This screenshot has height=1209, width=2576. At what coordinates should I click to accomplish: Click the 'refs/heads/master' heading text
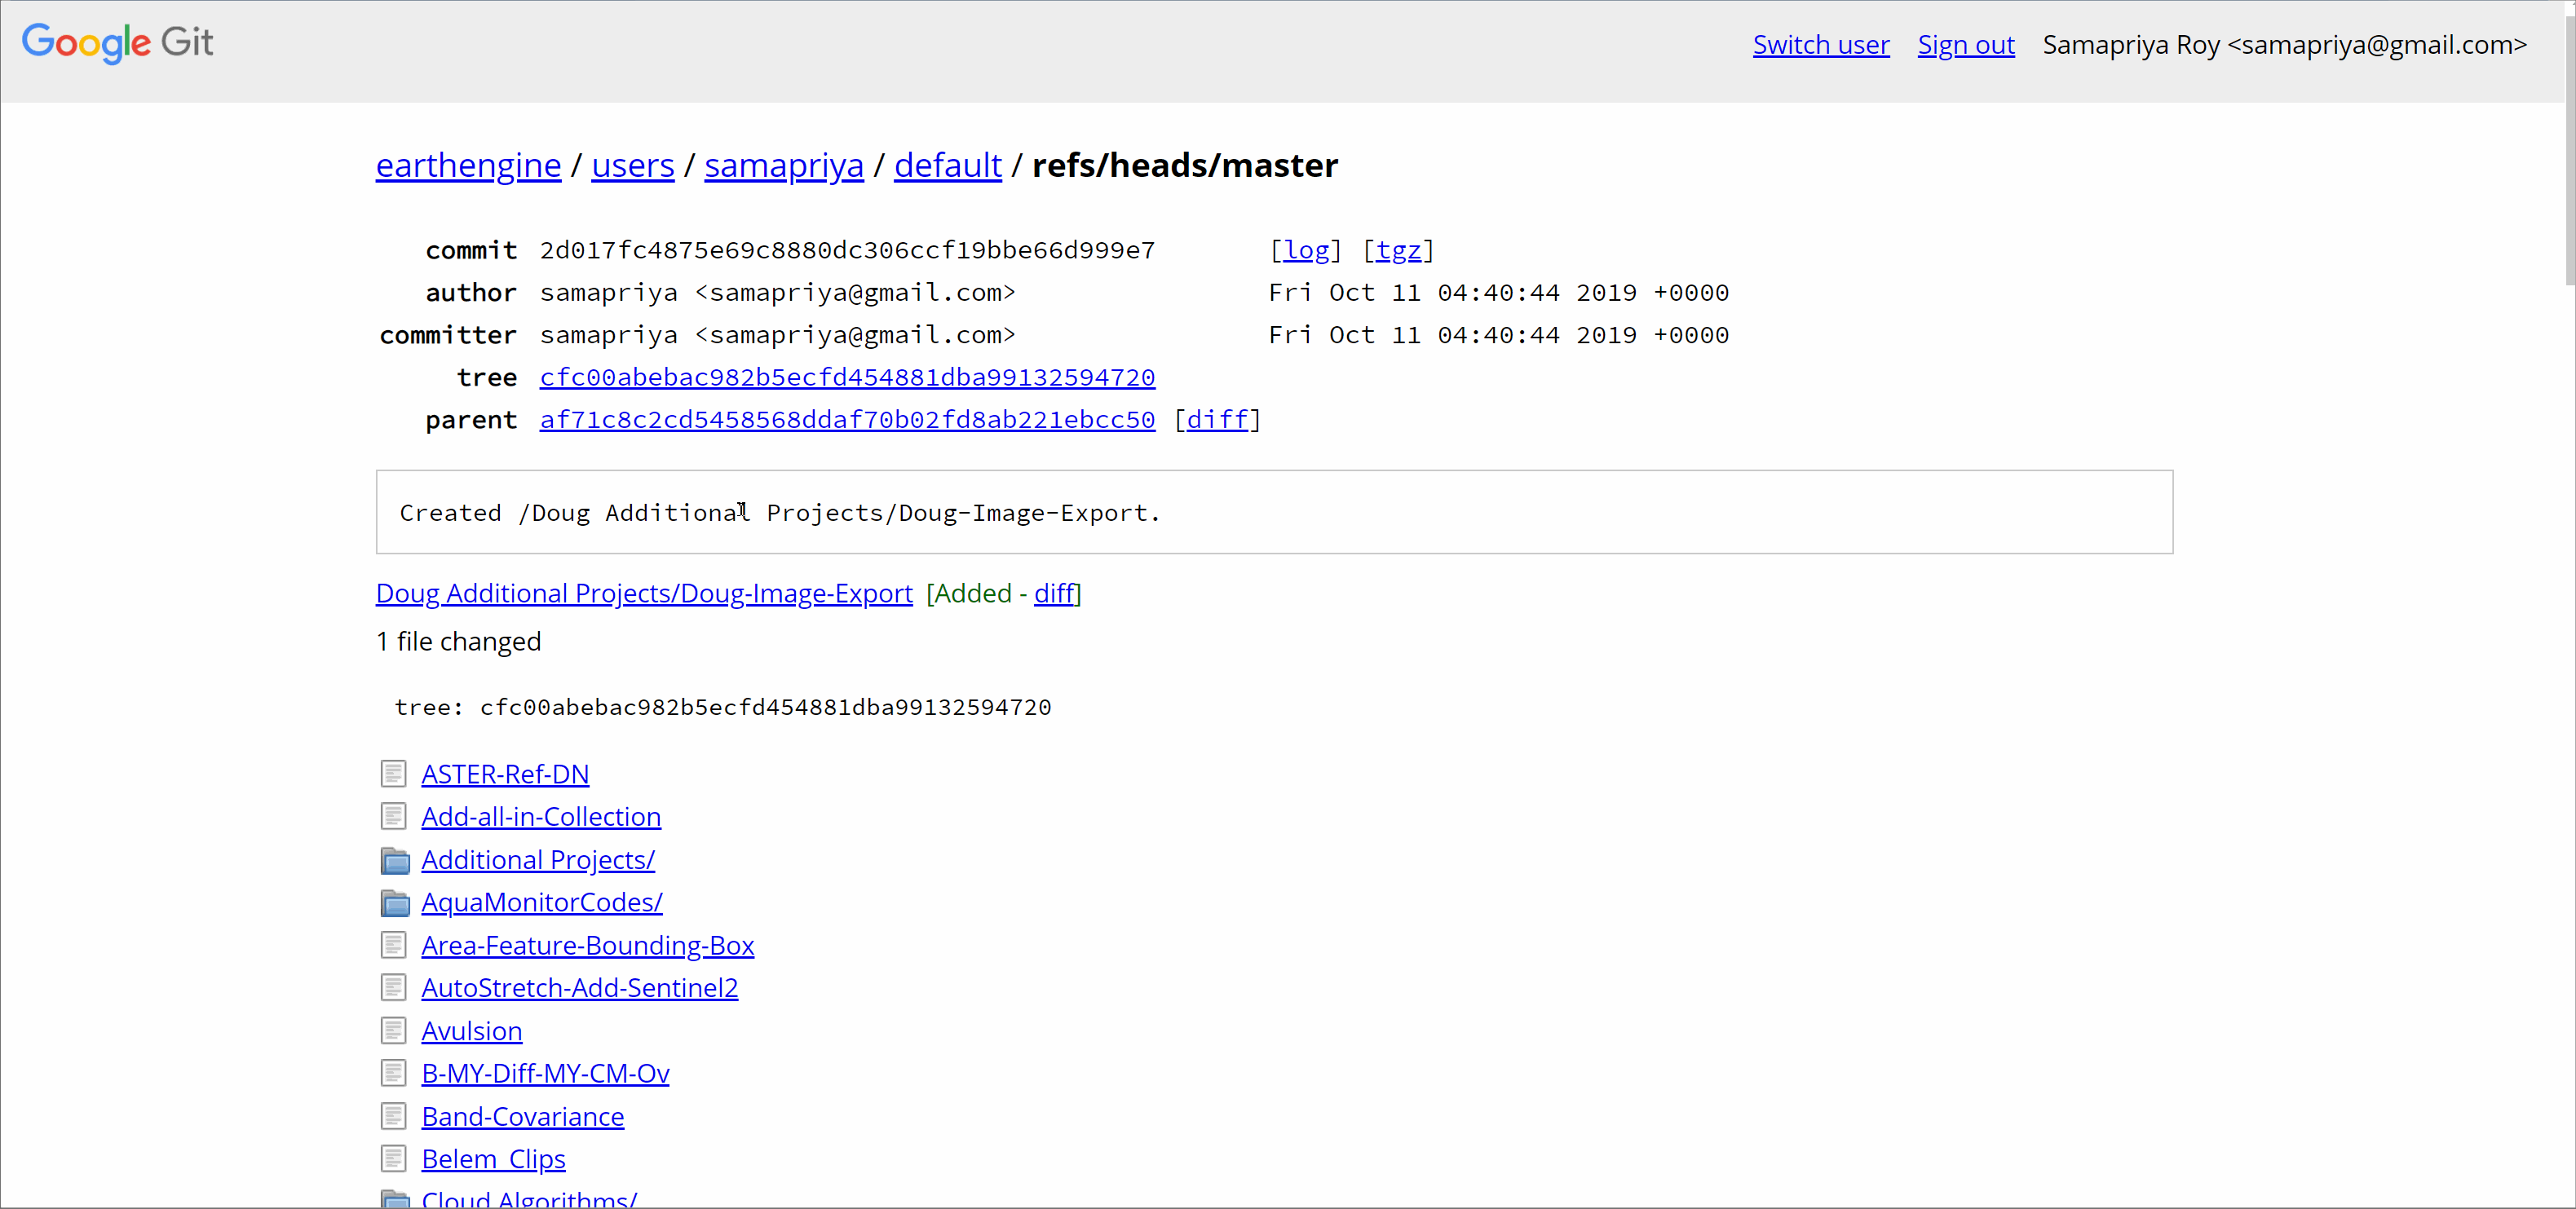[x=1185, y=165]
